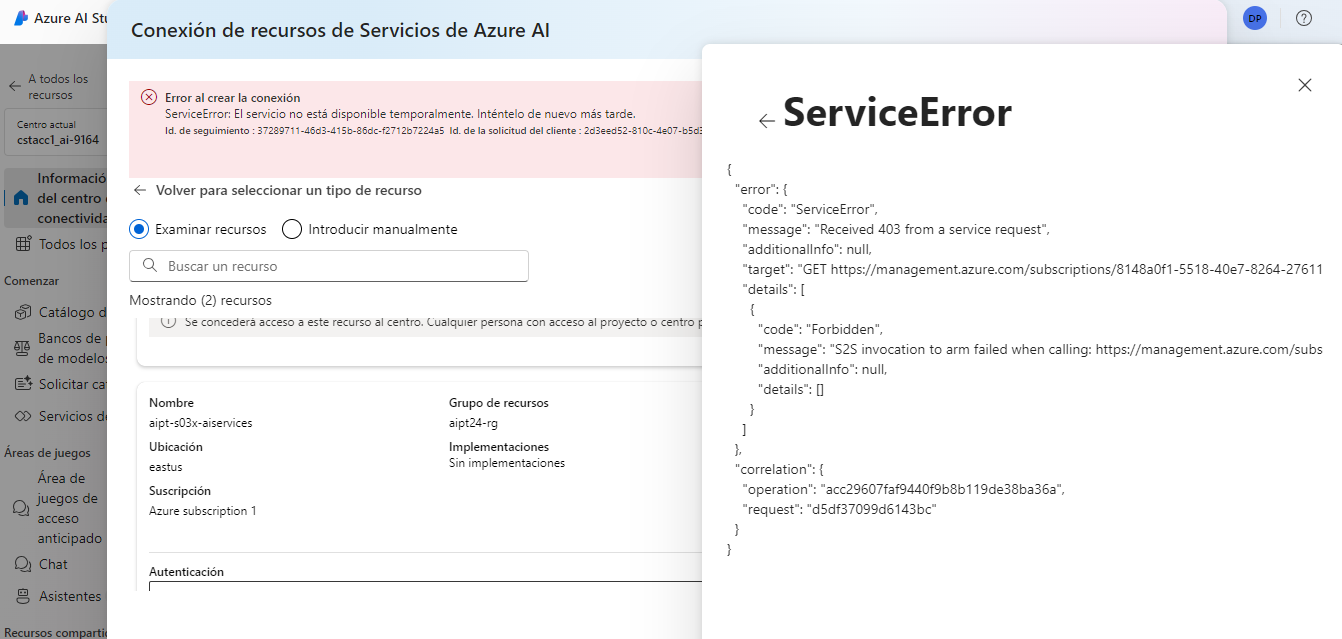
Task: Select the Introducir manualmente radio button
Action: [x=292, y=229]
